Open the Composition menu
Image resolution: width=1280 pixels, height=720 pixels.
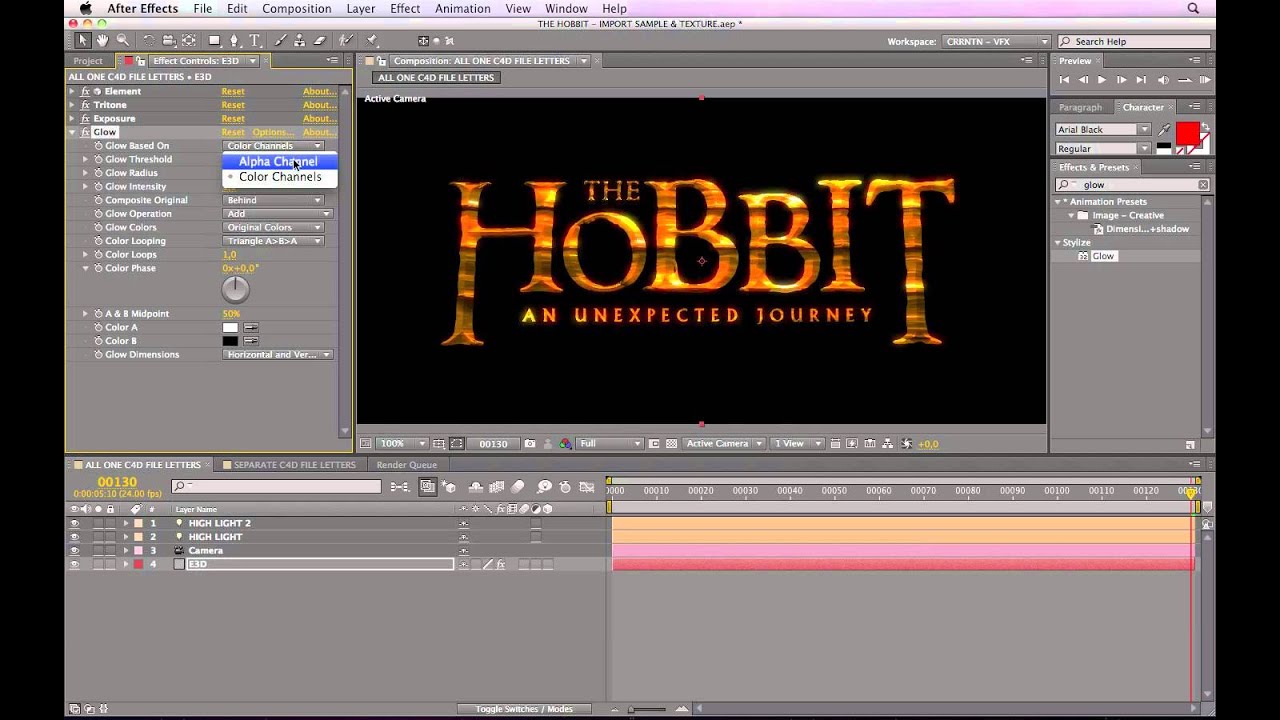(297, 9)
